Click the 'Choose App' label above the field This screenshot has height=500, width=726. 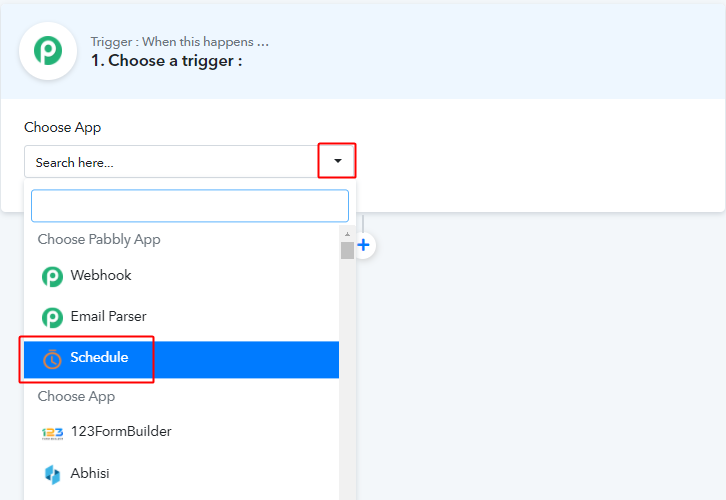point(63,127)
